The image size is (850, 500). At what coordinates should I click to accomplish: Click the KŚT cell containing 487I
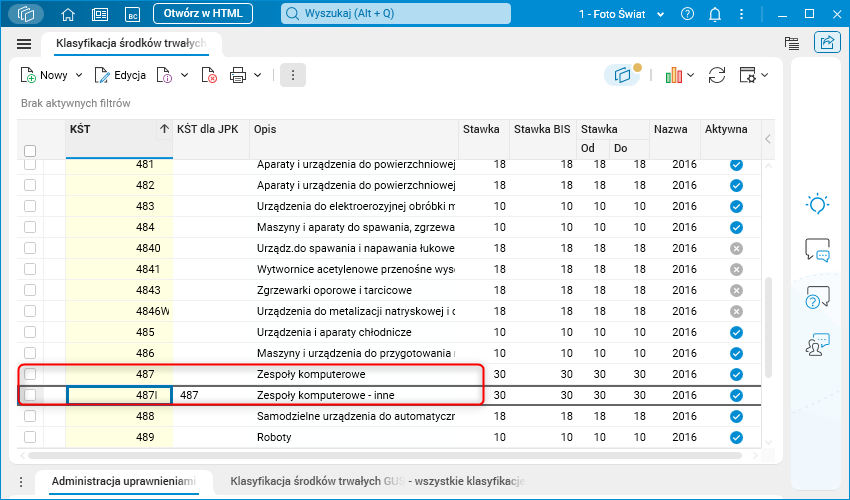pyautogui.click(x=119, y=395)
